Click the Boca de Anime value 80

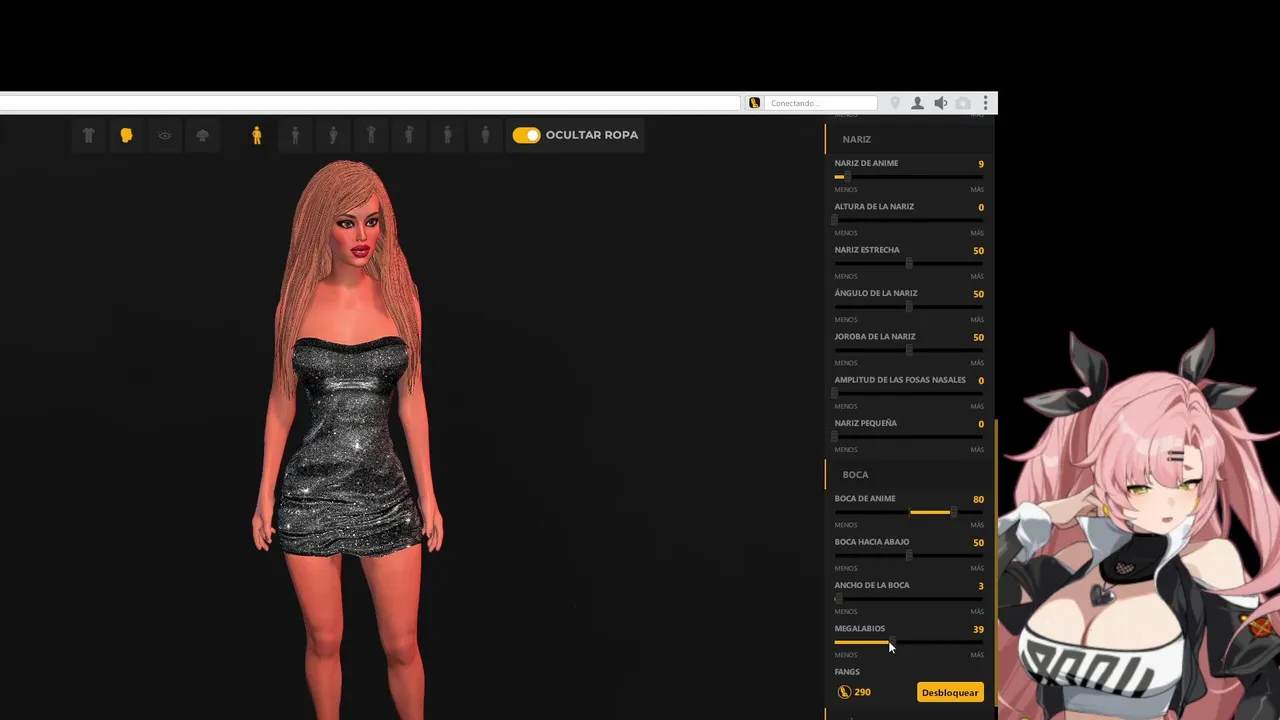(978, 499)
